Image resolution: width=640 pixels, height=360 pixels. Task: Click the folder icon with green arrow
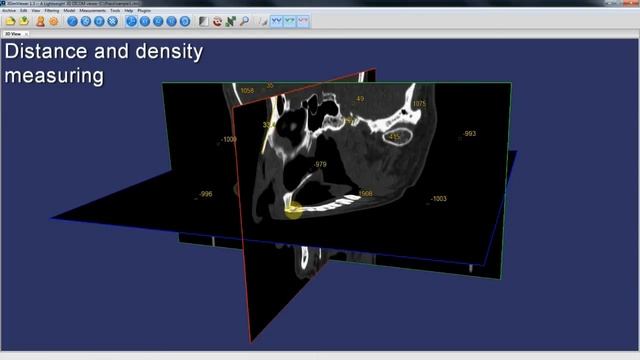pyautogui.click(x=24, y=21)
